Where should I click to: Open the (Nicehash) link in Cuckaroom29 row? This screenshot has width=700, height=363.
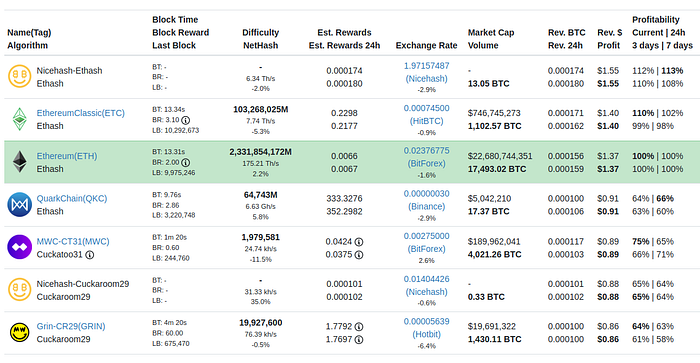click(426, 292)
